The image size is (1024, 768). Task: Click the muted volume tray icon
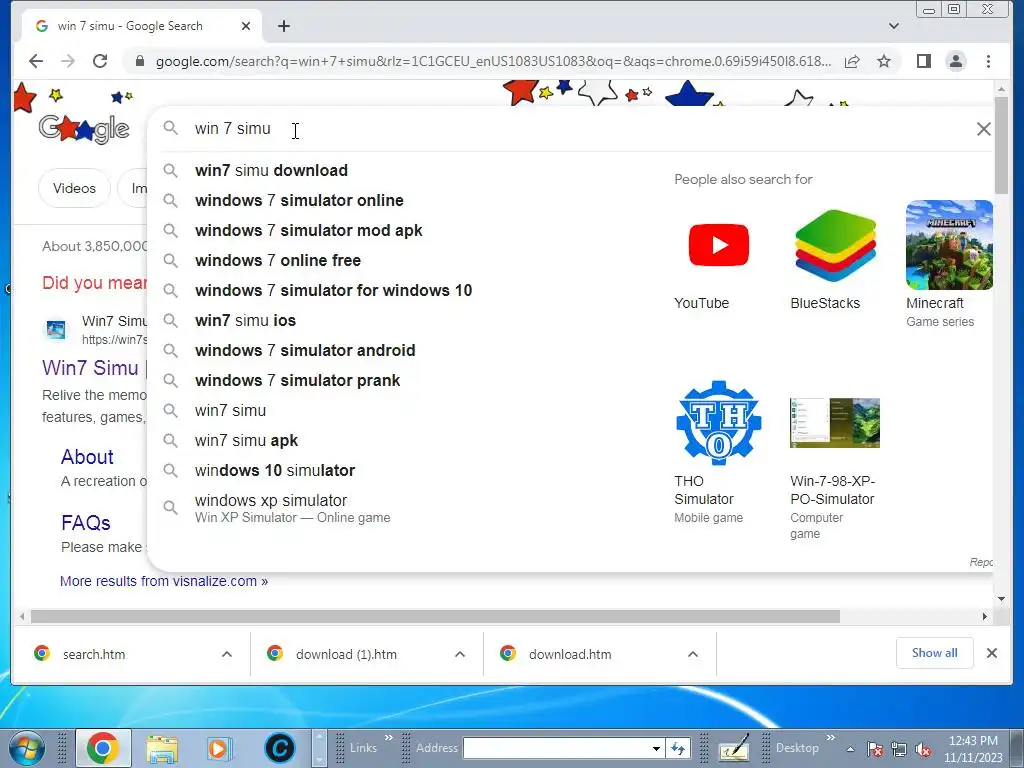[923, 750]
